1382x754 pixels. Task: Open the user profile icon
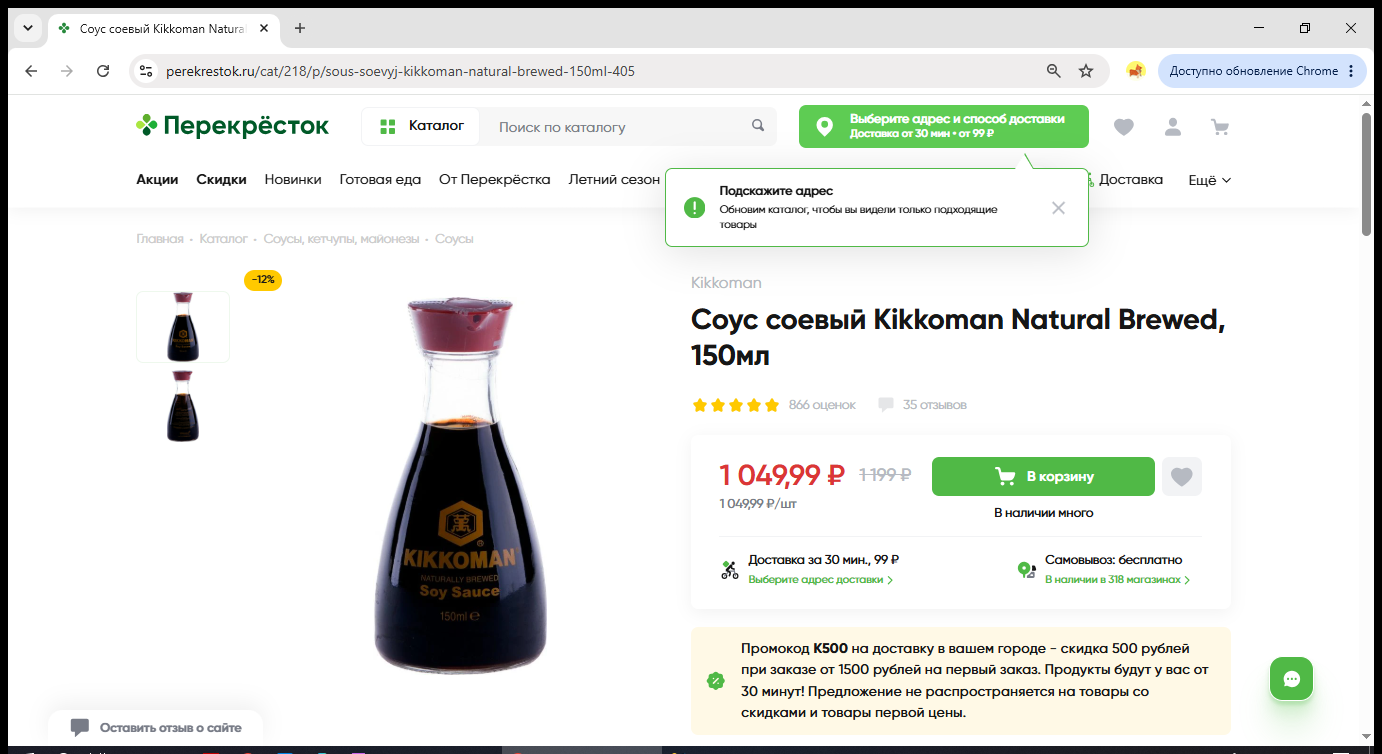pyautogui.click(x=1172, y=127)
